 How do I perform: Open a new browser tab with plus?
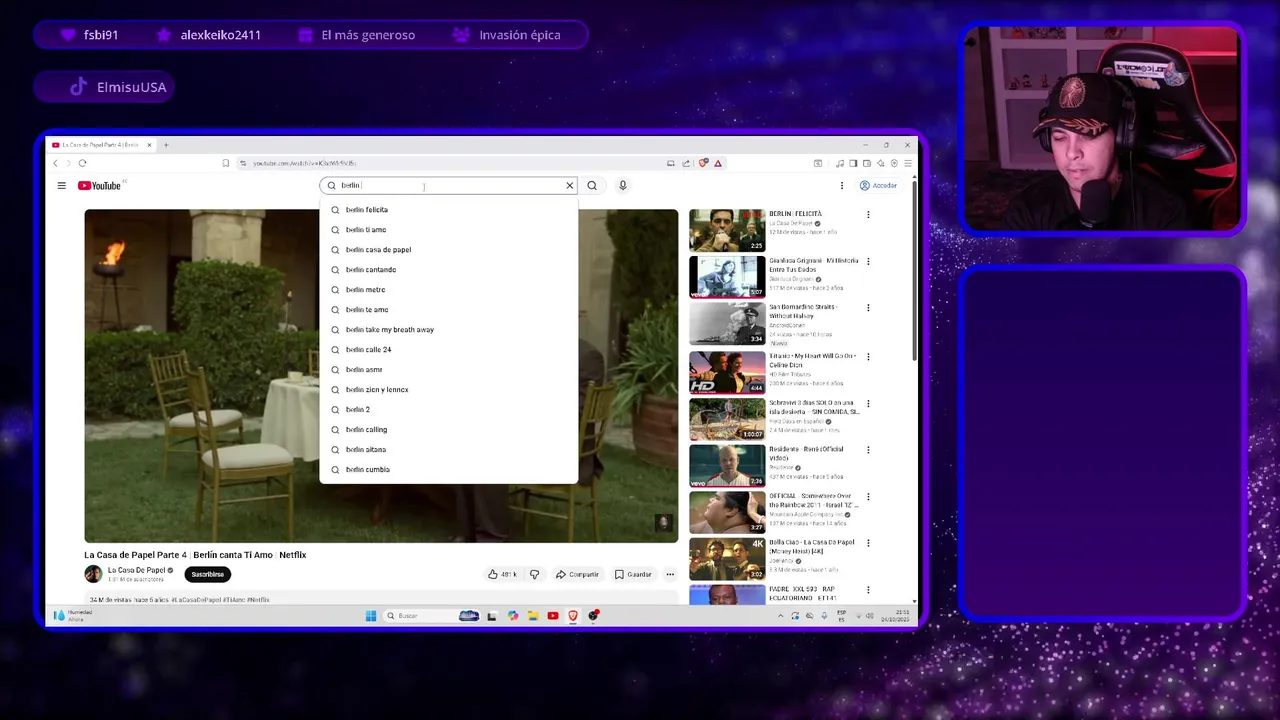pos(166,145)
